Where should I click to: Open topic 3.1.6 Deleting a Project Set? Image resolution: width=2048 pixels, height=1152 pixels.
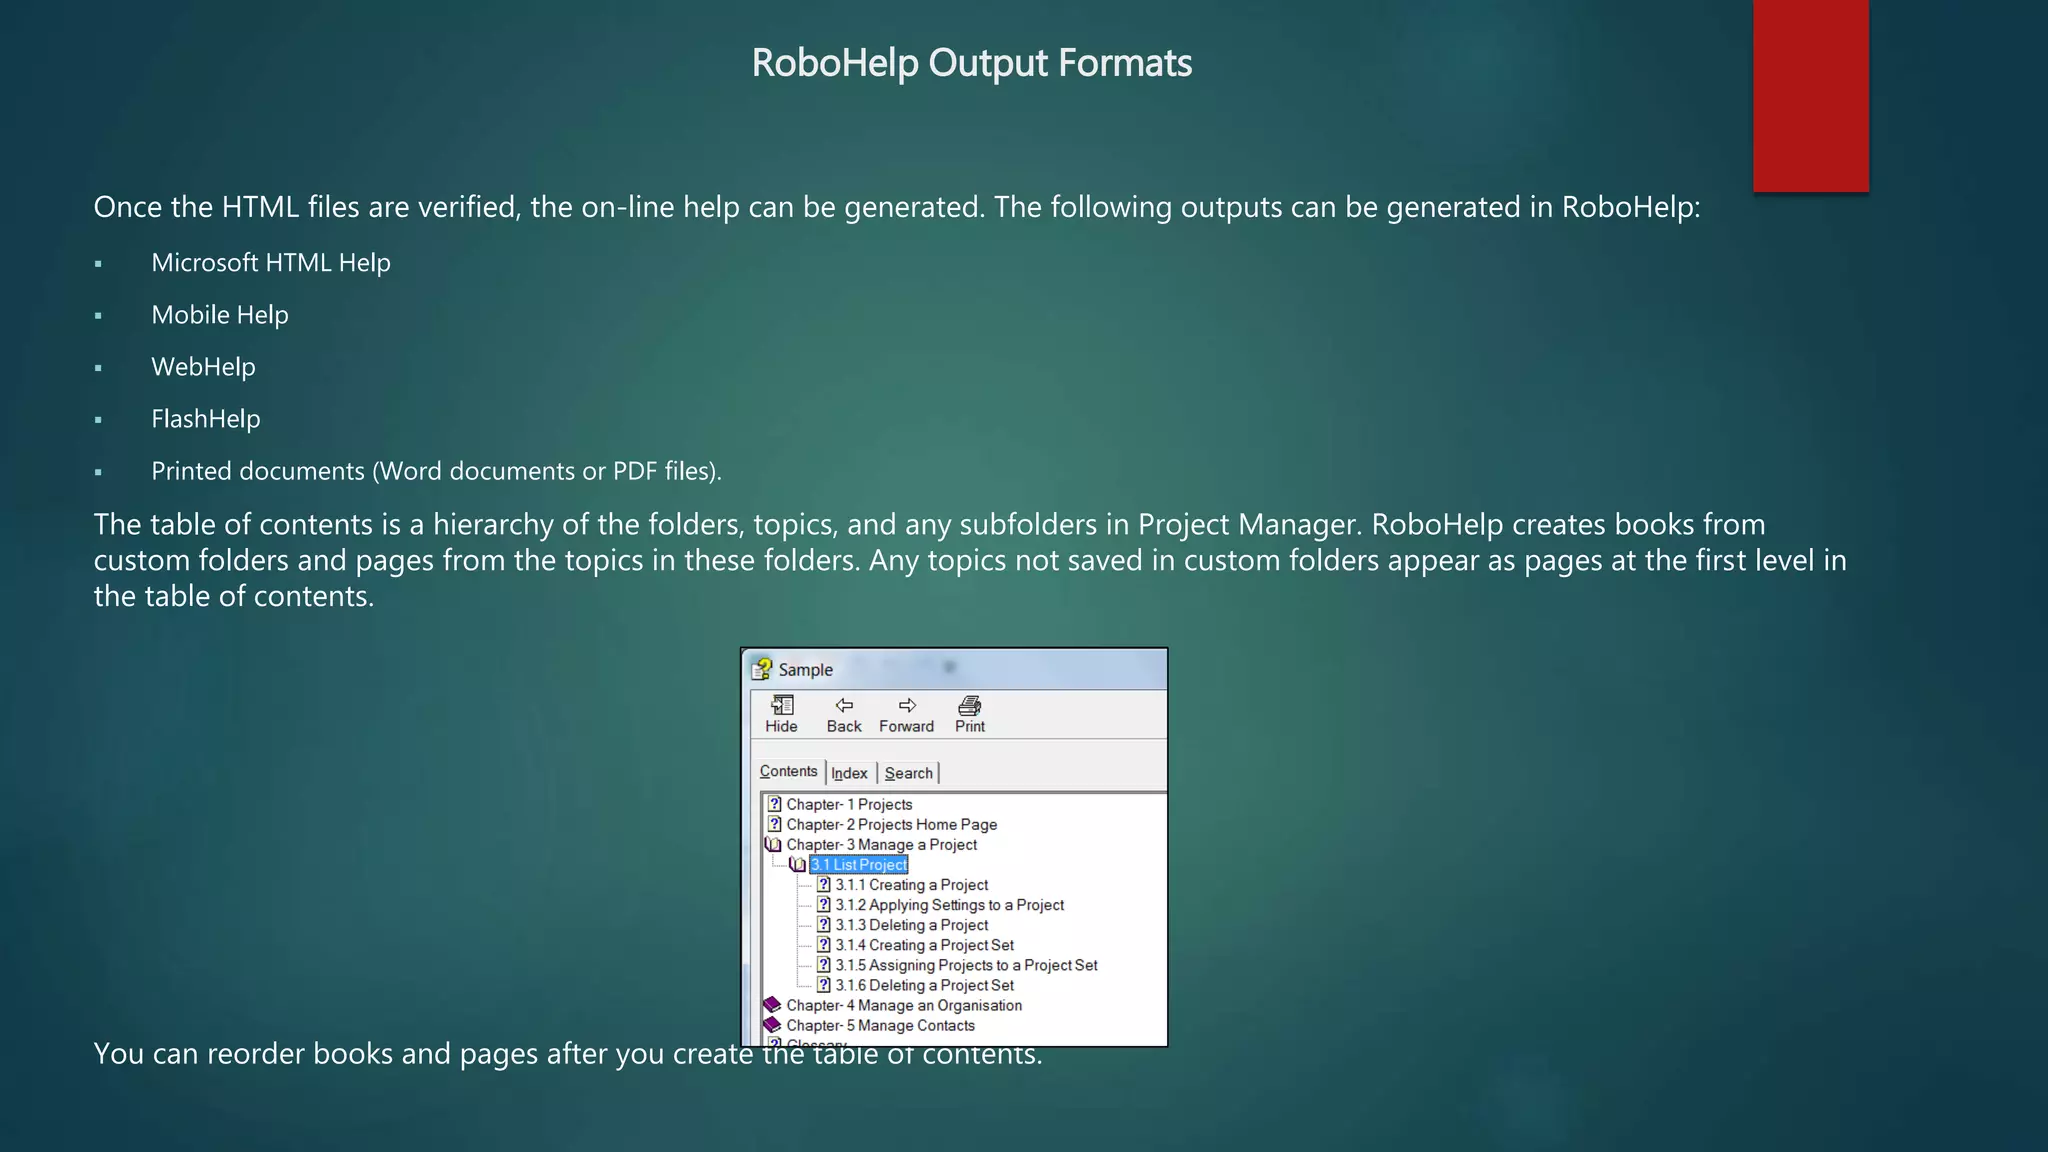point(924,984)
